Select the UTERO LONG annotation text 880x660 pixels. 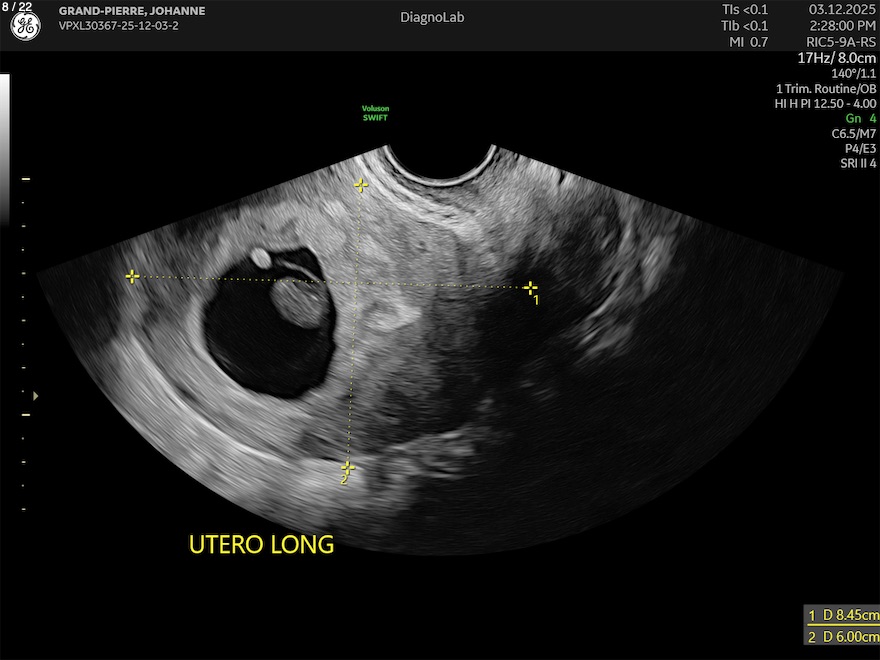click(x=261, y=545)
